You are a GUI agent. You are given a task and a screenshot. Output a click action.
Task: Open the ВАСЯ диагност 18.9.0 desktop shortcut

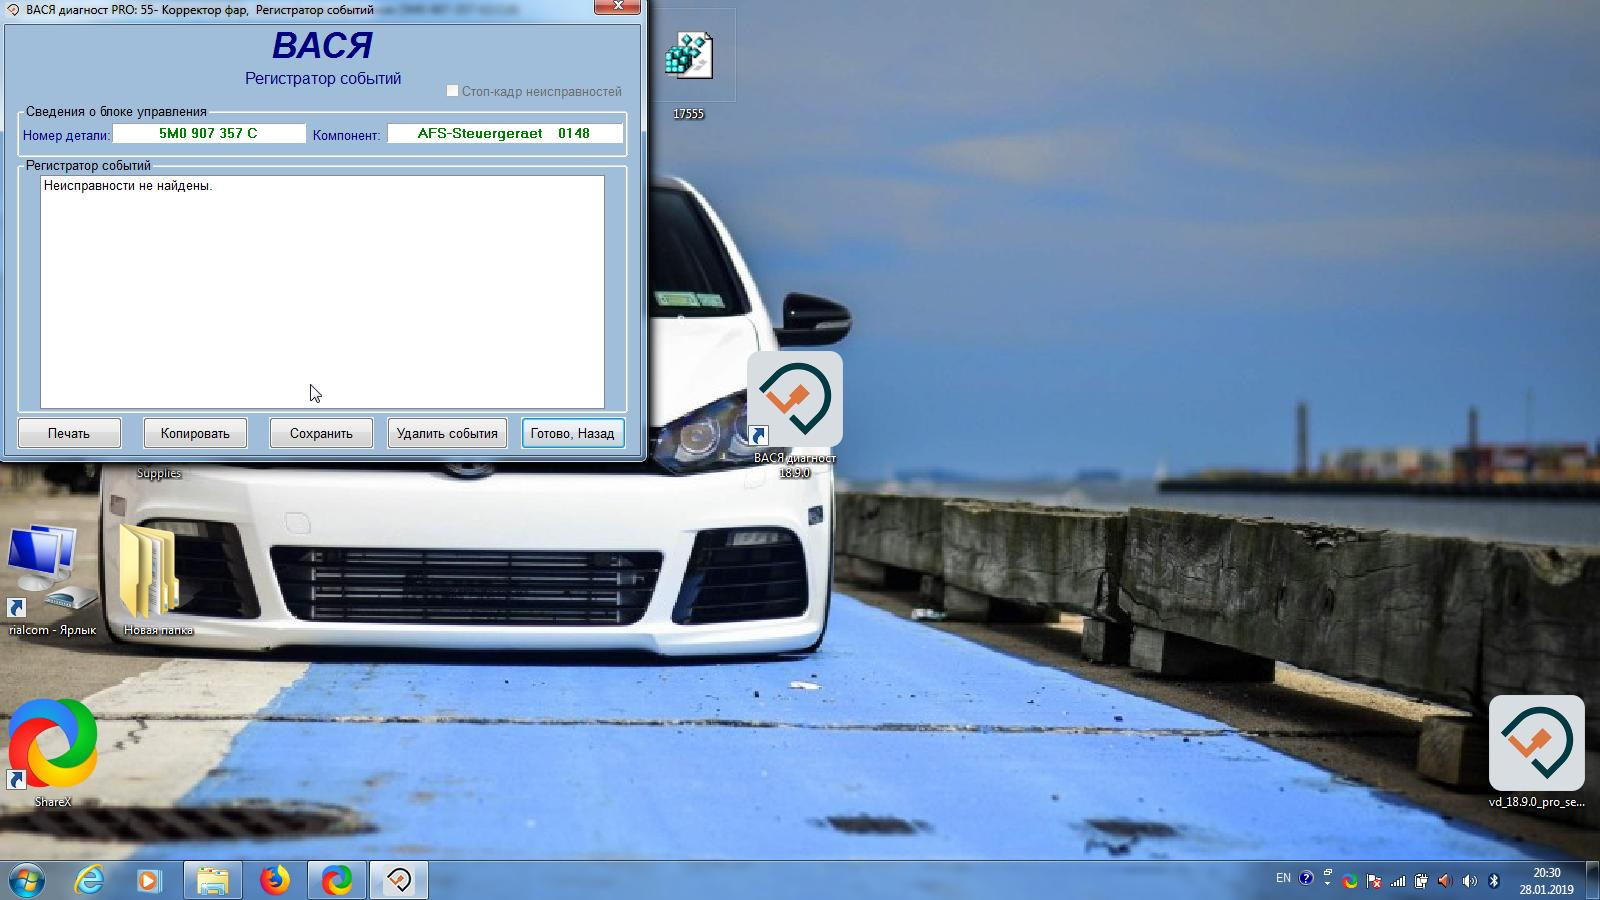[795, 415]
